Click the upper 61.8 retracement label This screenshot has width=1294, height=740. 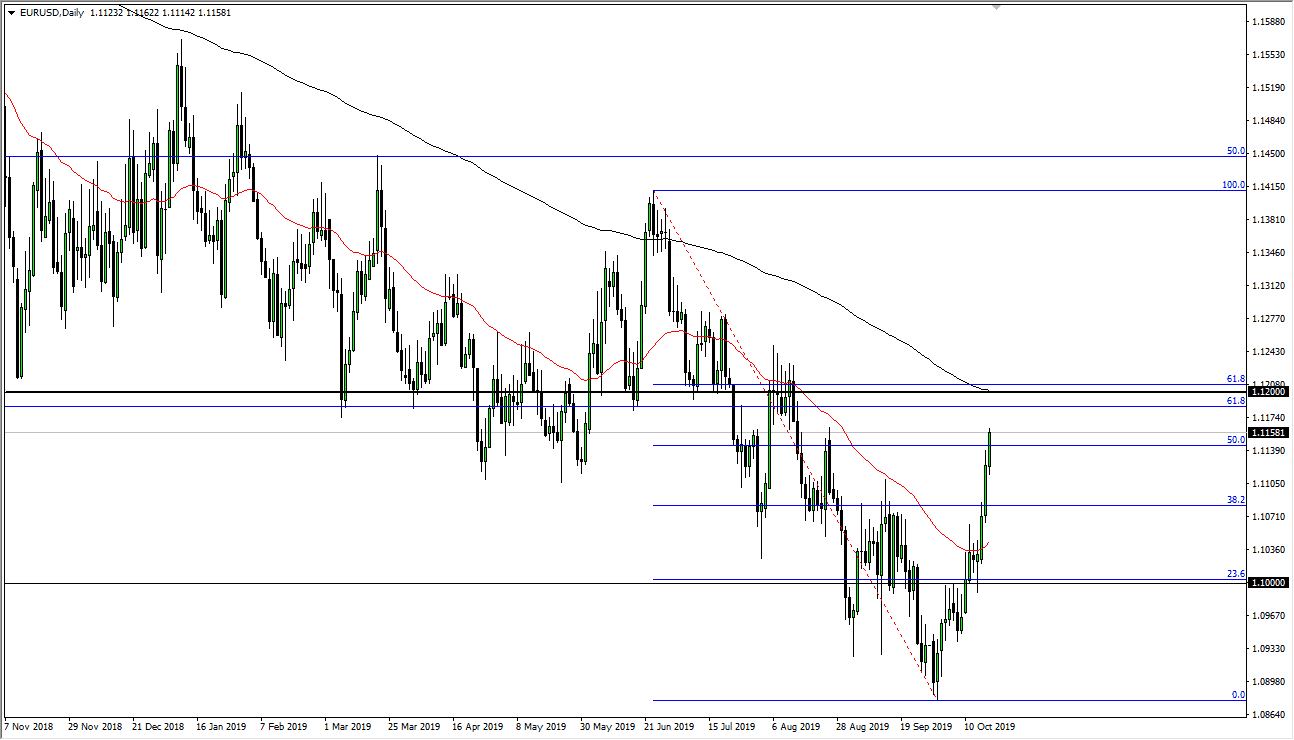pos(1234,379)
